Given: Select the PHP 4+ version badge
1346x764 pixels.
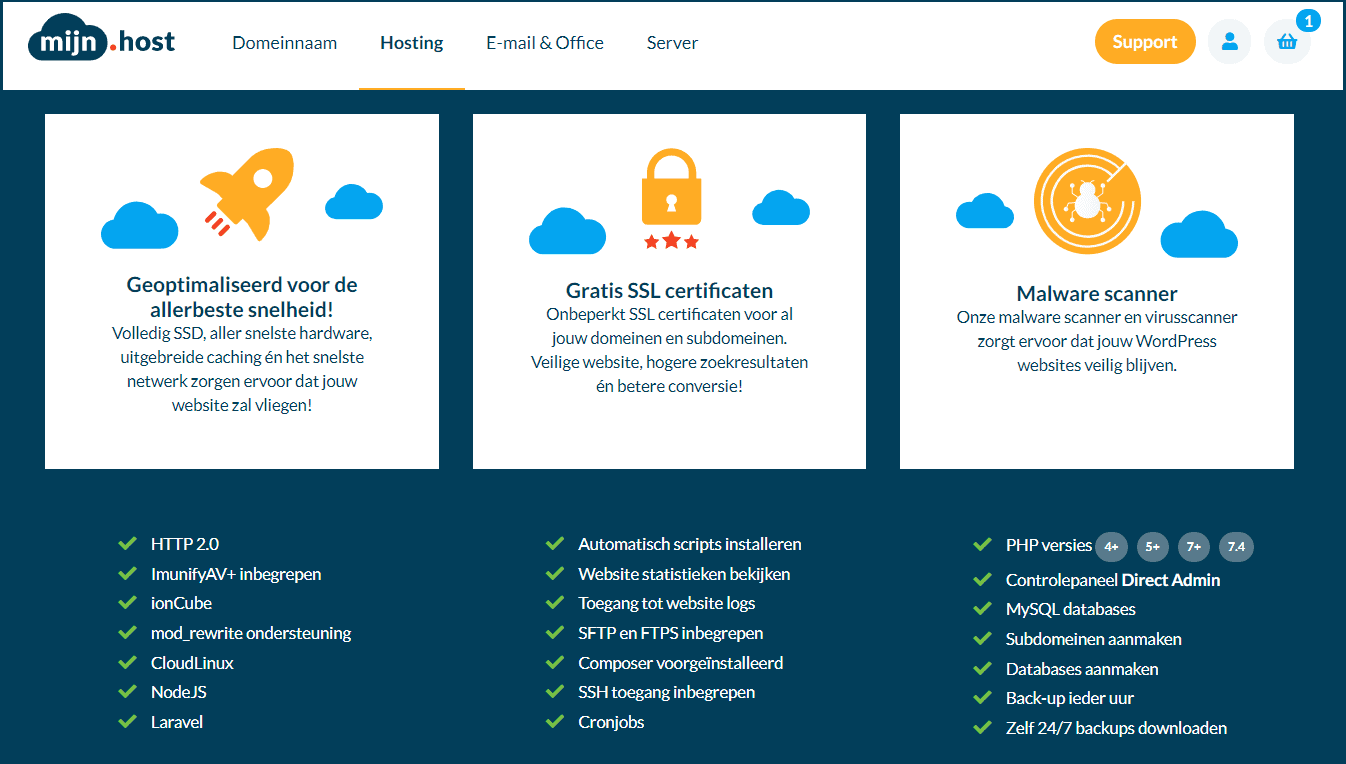Looking at the screenshot, I should pos(1111,547).
